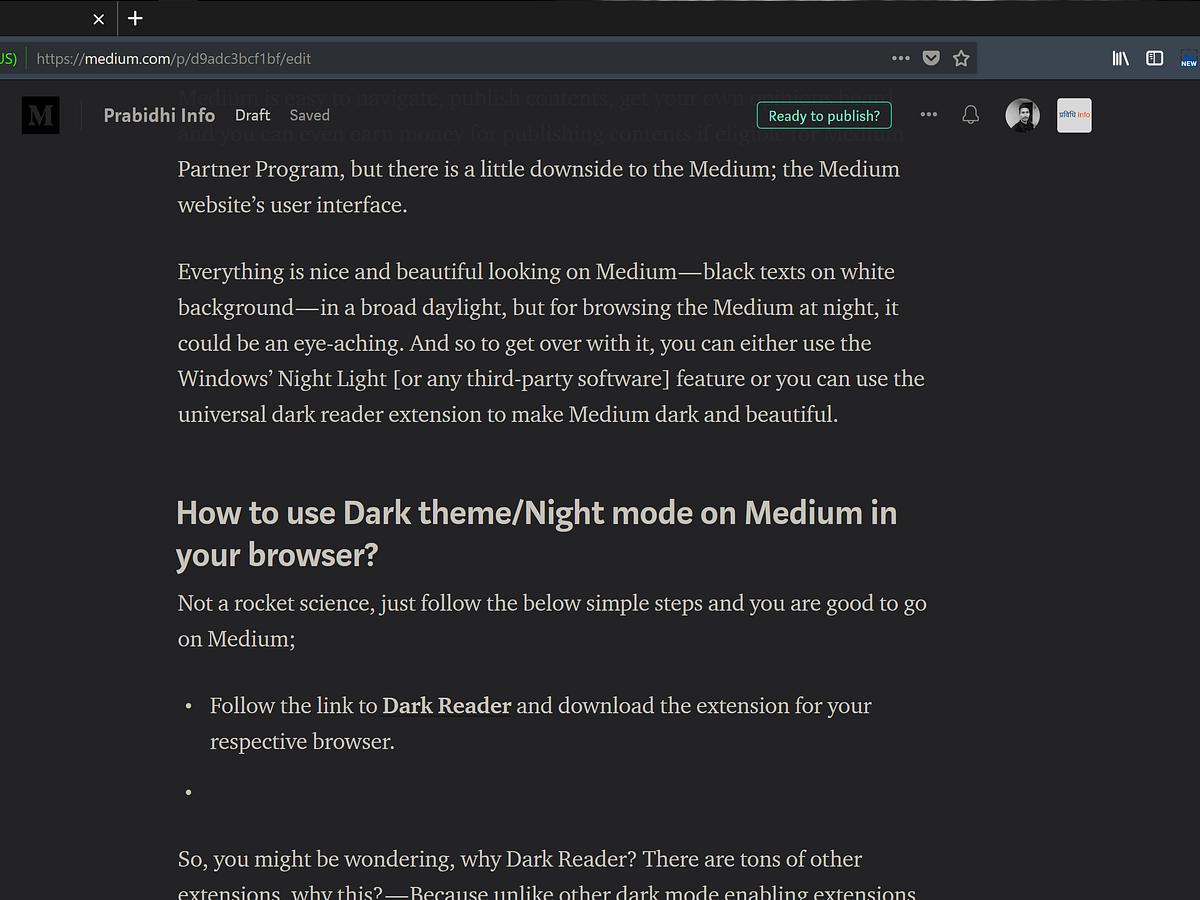This screenshot has width=1200, height=900.
Task: Go to Medium home via M logo
Action: [x=41, y=115]
